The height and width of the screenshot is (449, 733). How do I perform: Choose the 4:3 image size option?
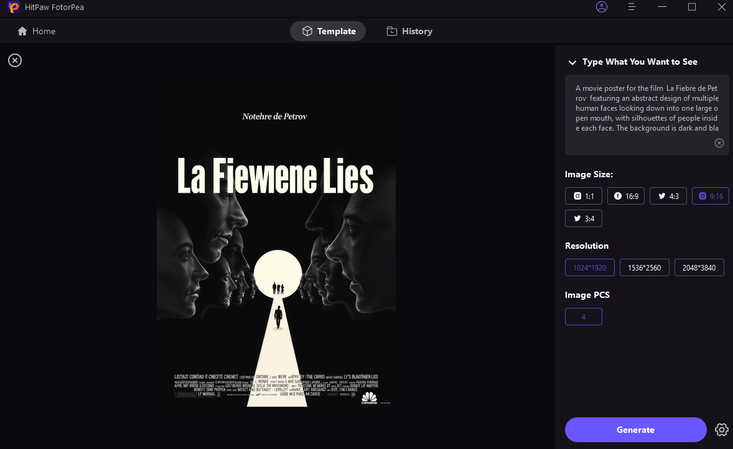[667, 196]
